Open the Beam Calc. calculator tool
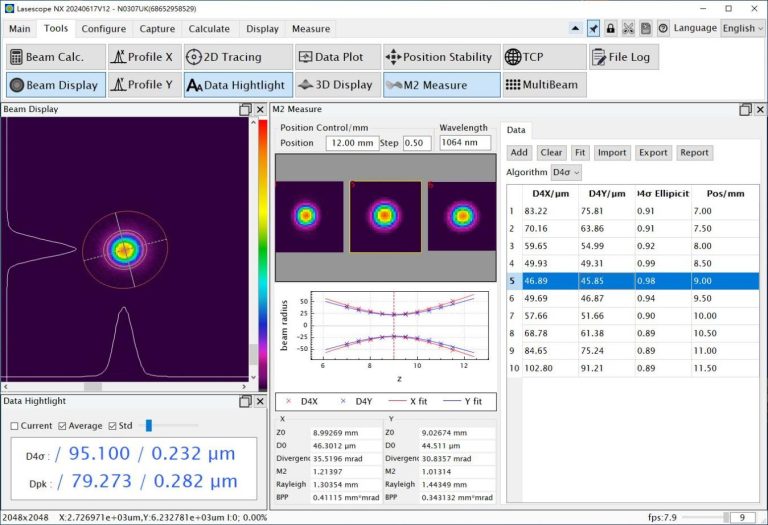 [56, 57]
